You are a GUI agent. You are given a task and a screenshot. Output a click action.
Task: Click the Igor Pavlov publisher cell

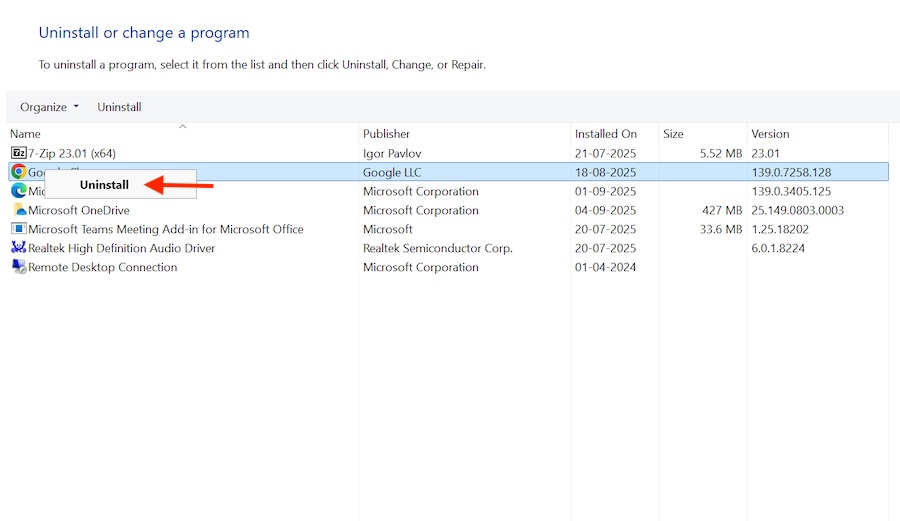(x=392, y=153)
